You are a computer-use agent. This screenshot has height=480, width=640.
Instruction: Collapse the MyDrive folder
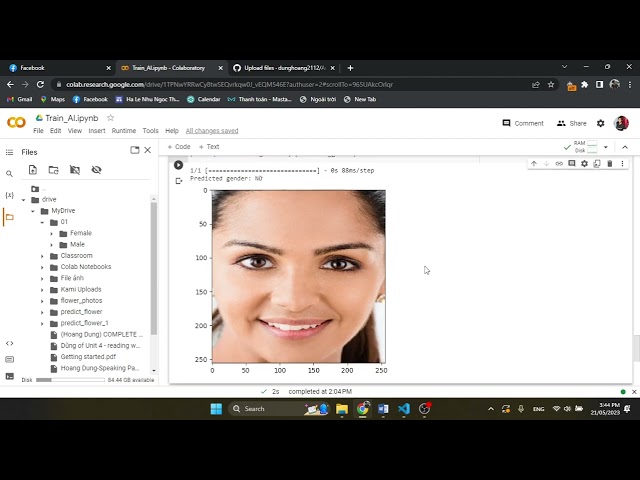coord(33,211)
